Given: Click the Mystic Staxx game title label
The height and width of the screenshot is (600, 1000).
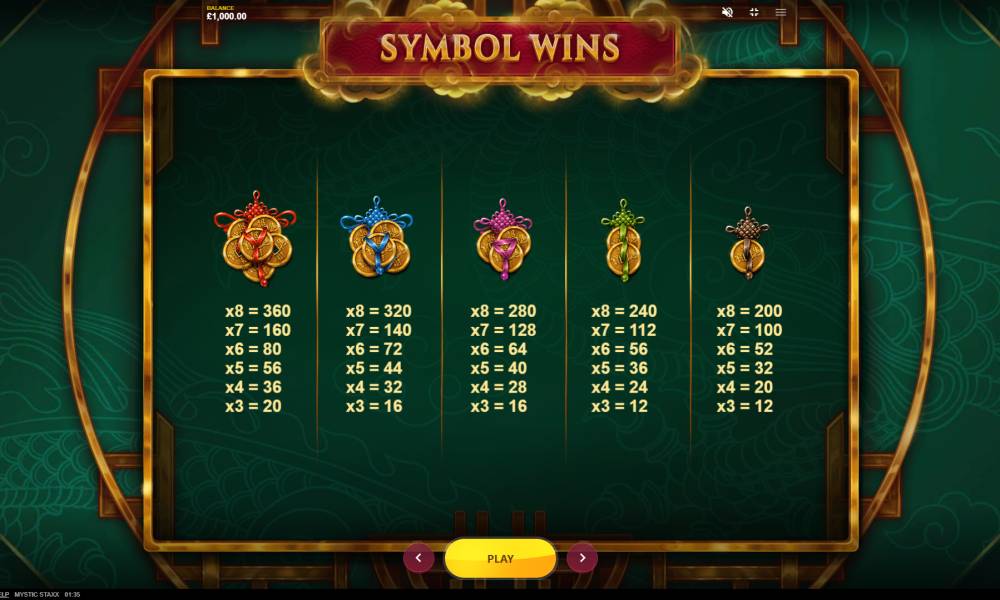Looking at the screenshot, I should click(36, 594).
